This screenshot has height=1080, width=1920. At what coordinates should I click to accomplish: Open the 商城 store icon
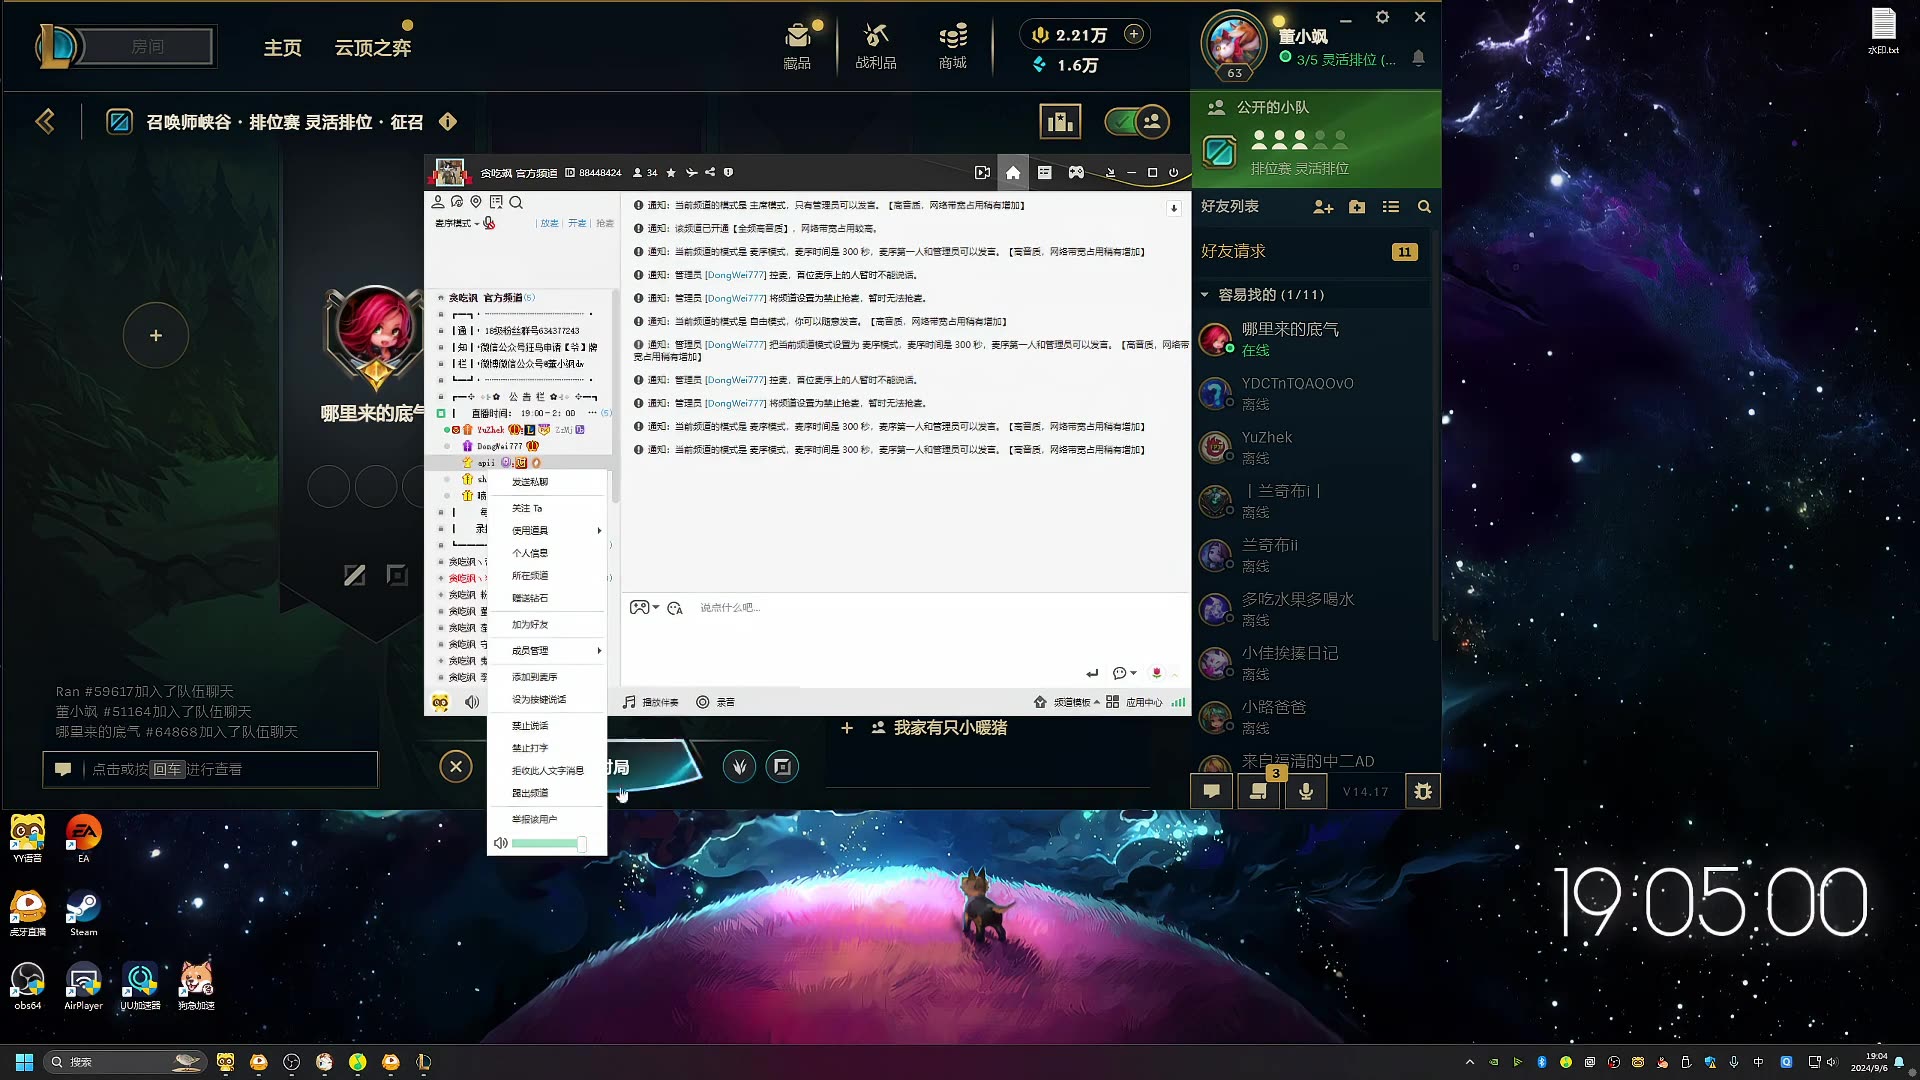coord(952,47)
